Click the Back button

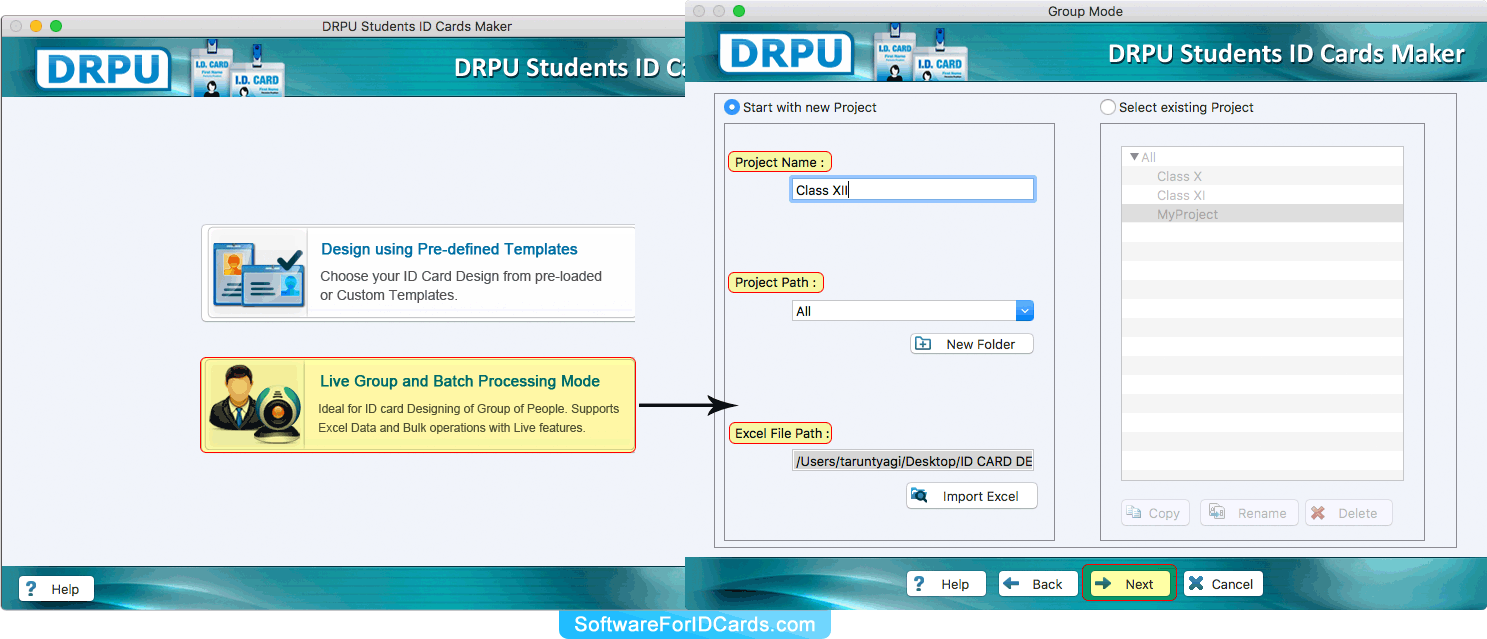click(x=1038, y=584)
